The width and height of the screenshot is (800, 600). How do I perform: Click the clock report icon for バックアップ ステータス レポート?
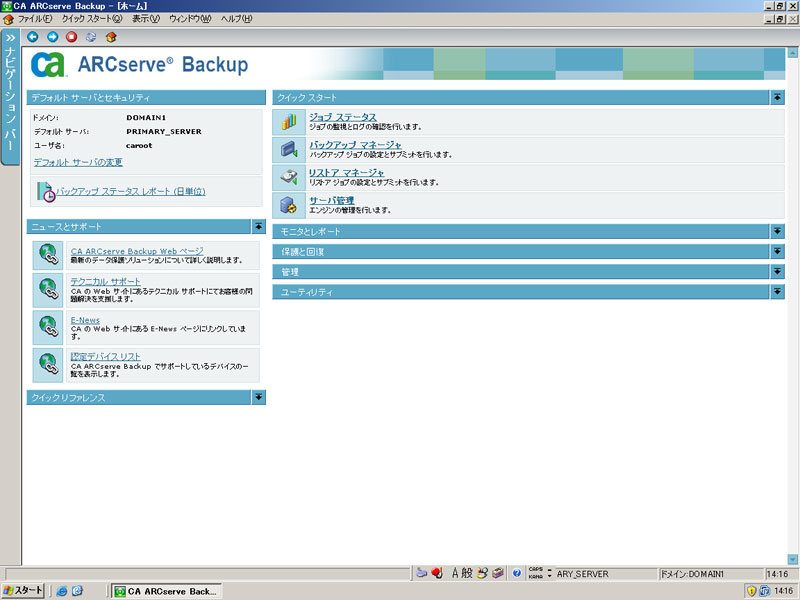[46, 192]
